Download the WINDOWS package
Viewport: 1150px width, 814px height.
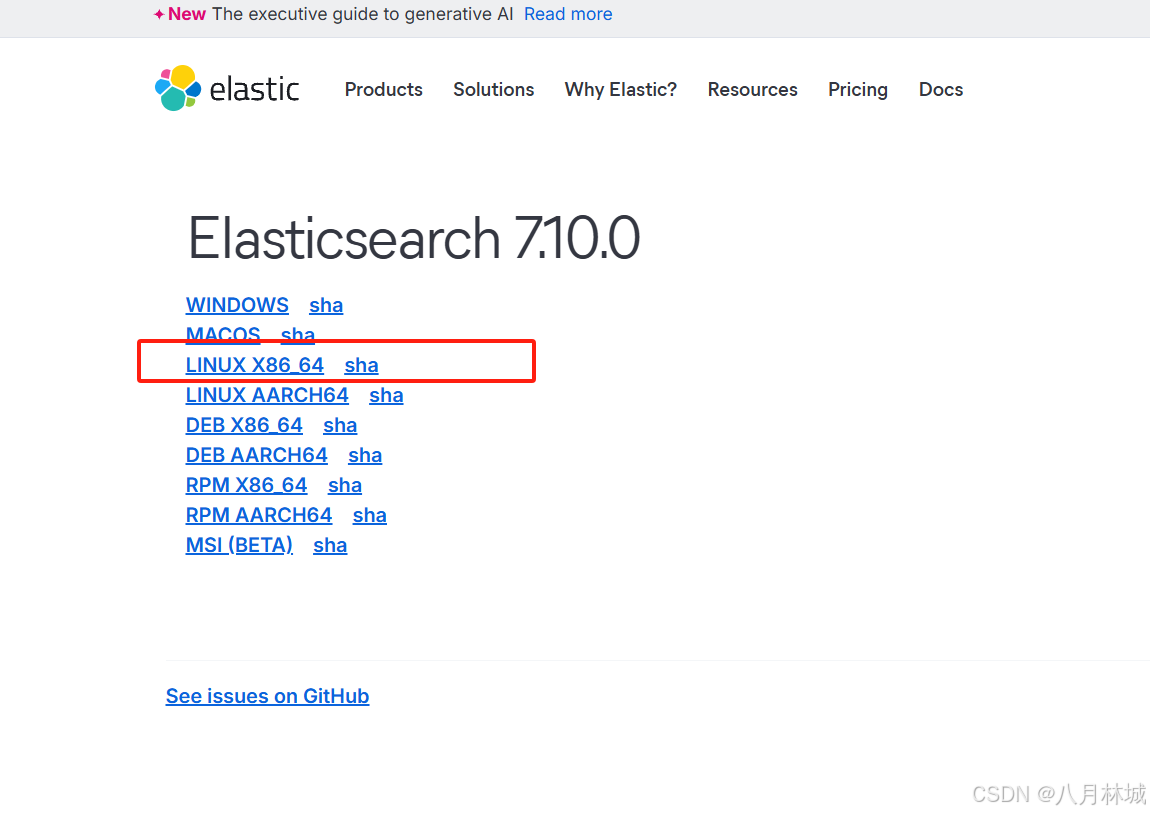(x=237, y=305)
